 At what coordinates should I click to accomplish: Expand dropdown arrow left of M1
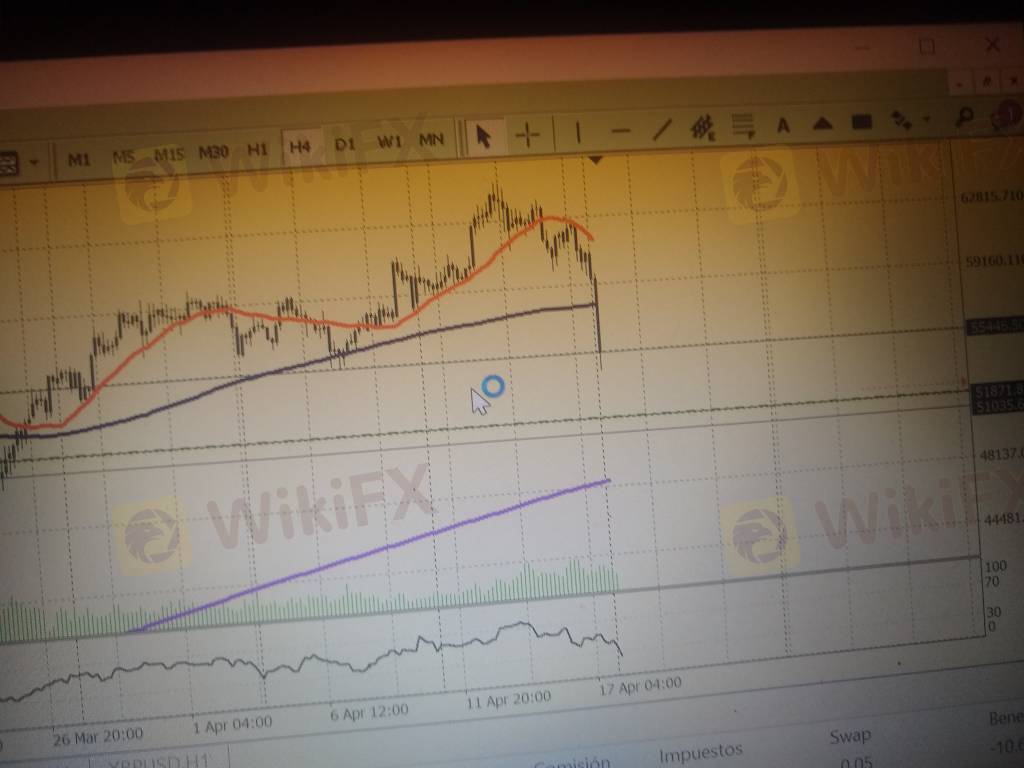pos(35,161)
